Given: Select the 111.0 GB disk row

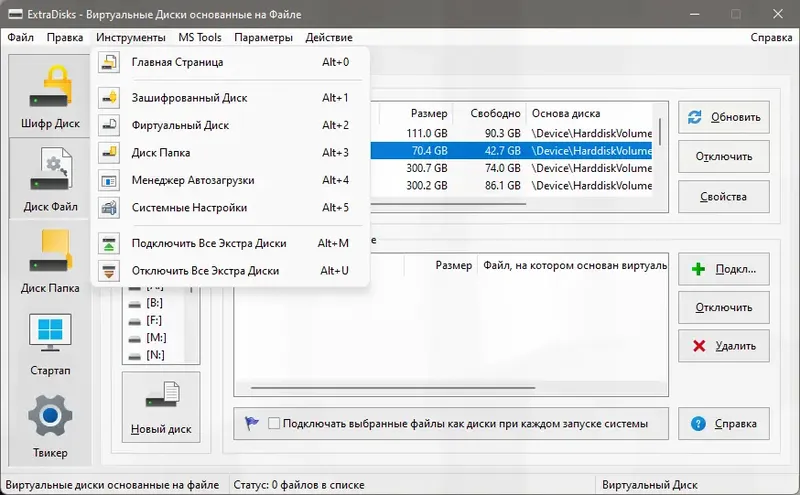Looking at the screenshot, I should 512,134.
